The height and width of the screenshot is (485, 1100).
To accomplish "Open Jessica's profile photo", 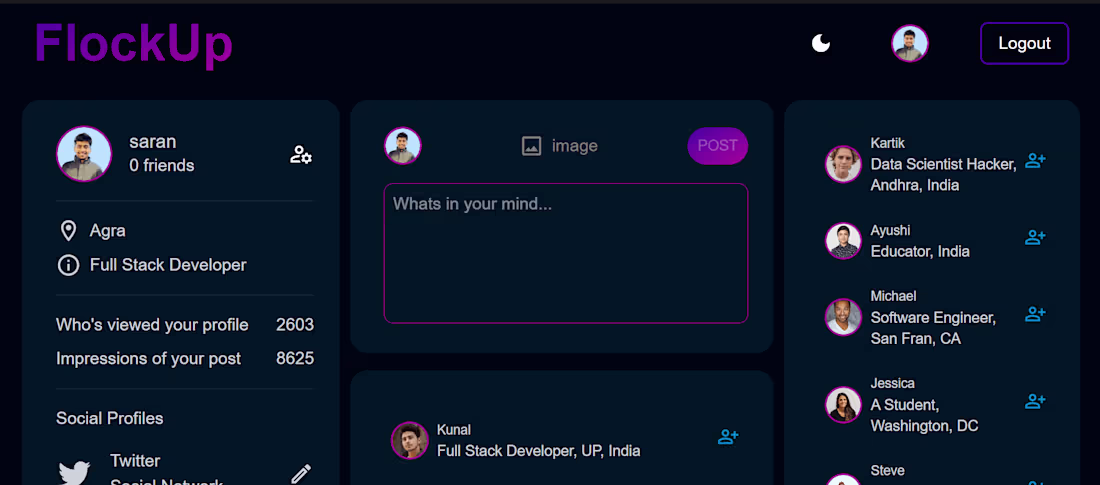I will pos(843,405).
